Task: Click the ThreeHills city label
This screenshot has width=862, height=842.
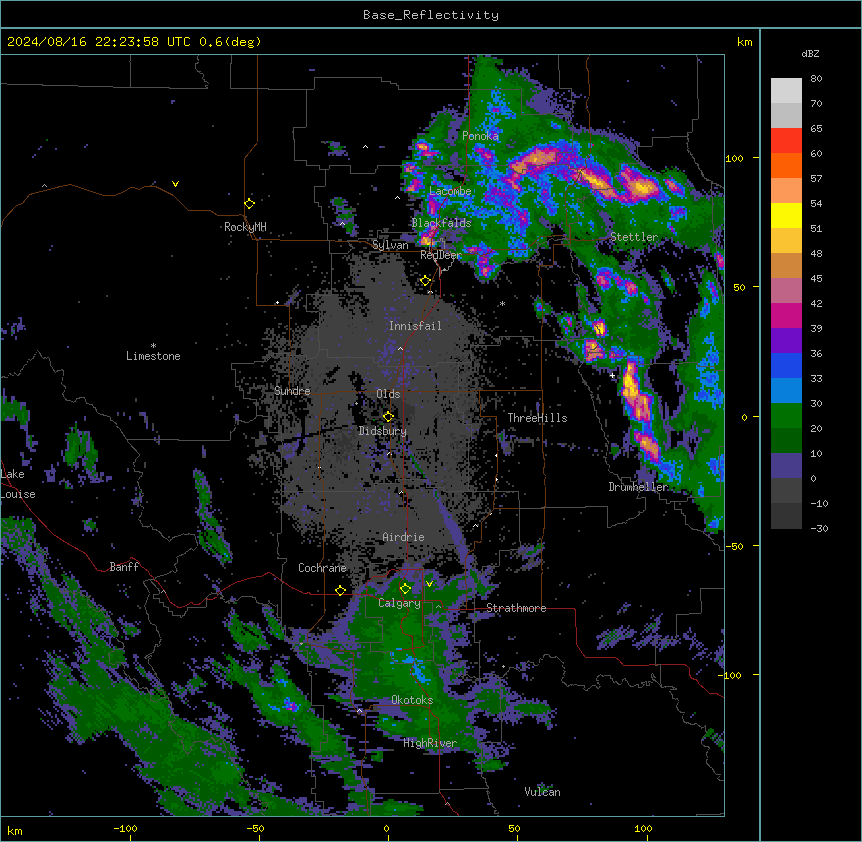Action: click(x=537, y=418)
